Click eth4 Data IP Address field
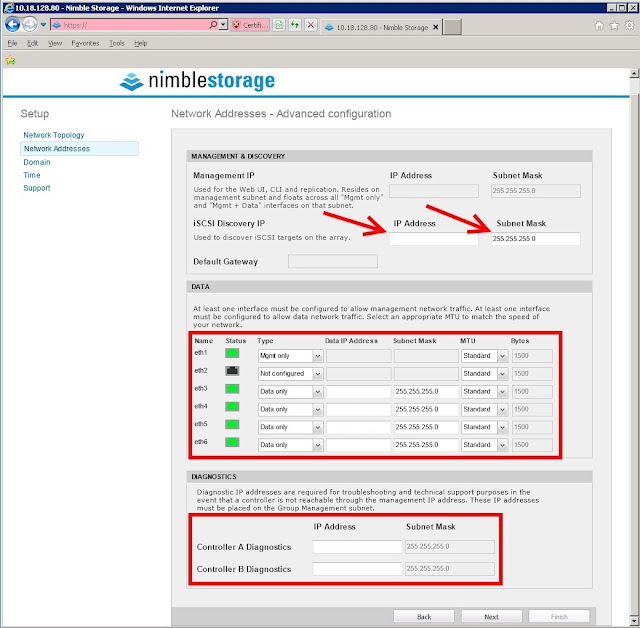640x628 pixels. [x=358, y=409]
